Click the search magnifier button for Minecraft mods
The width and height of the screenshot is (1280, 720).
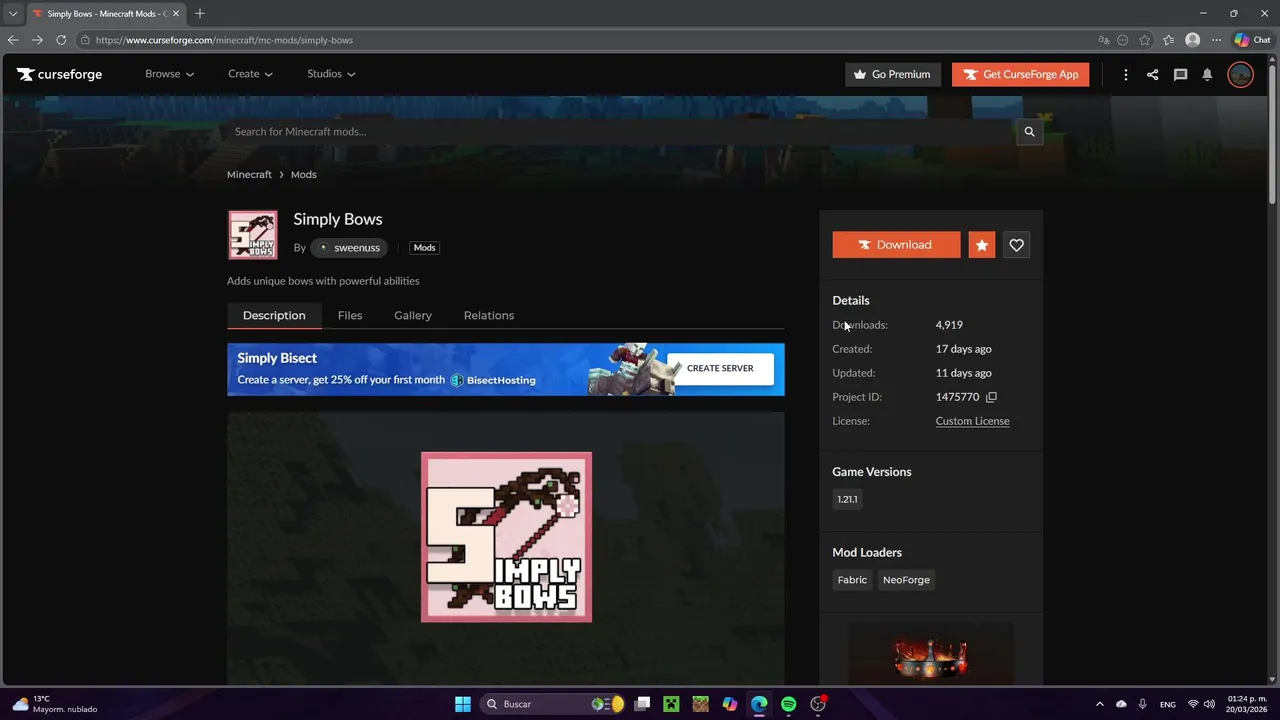(x=1029, y=132)
